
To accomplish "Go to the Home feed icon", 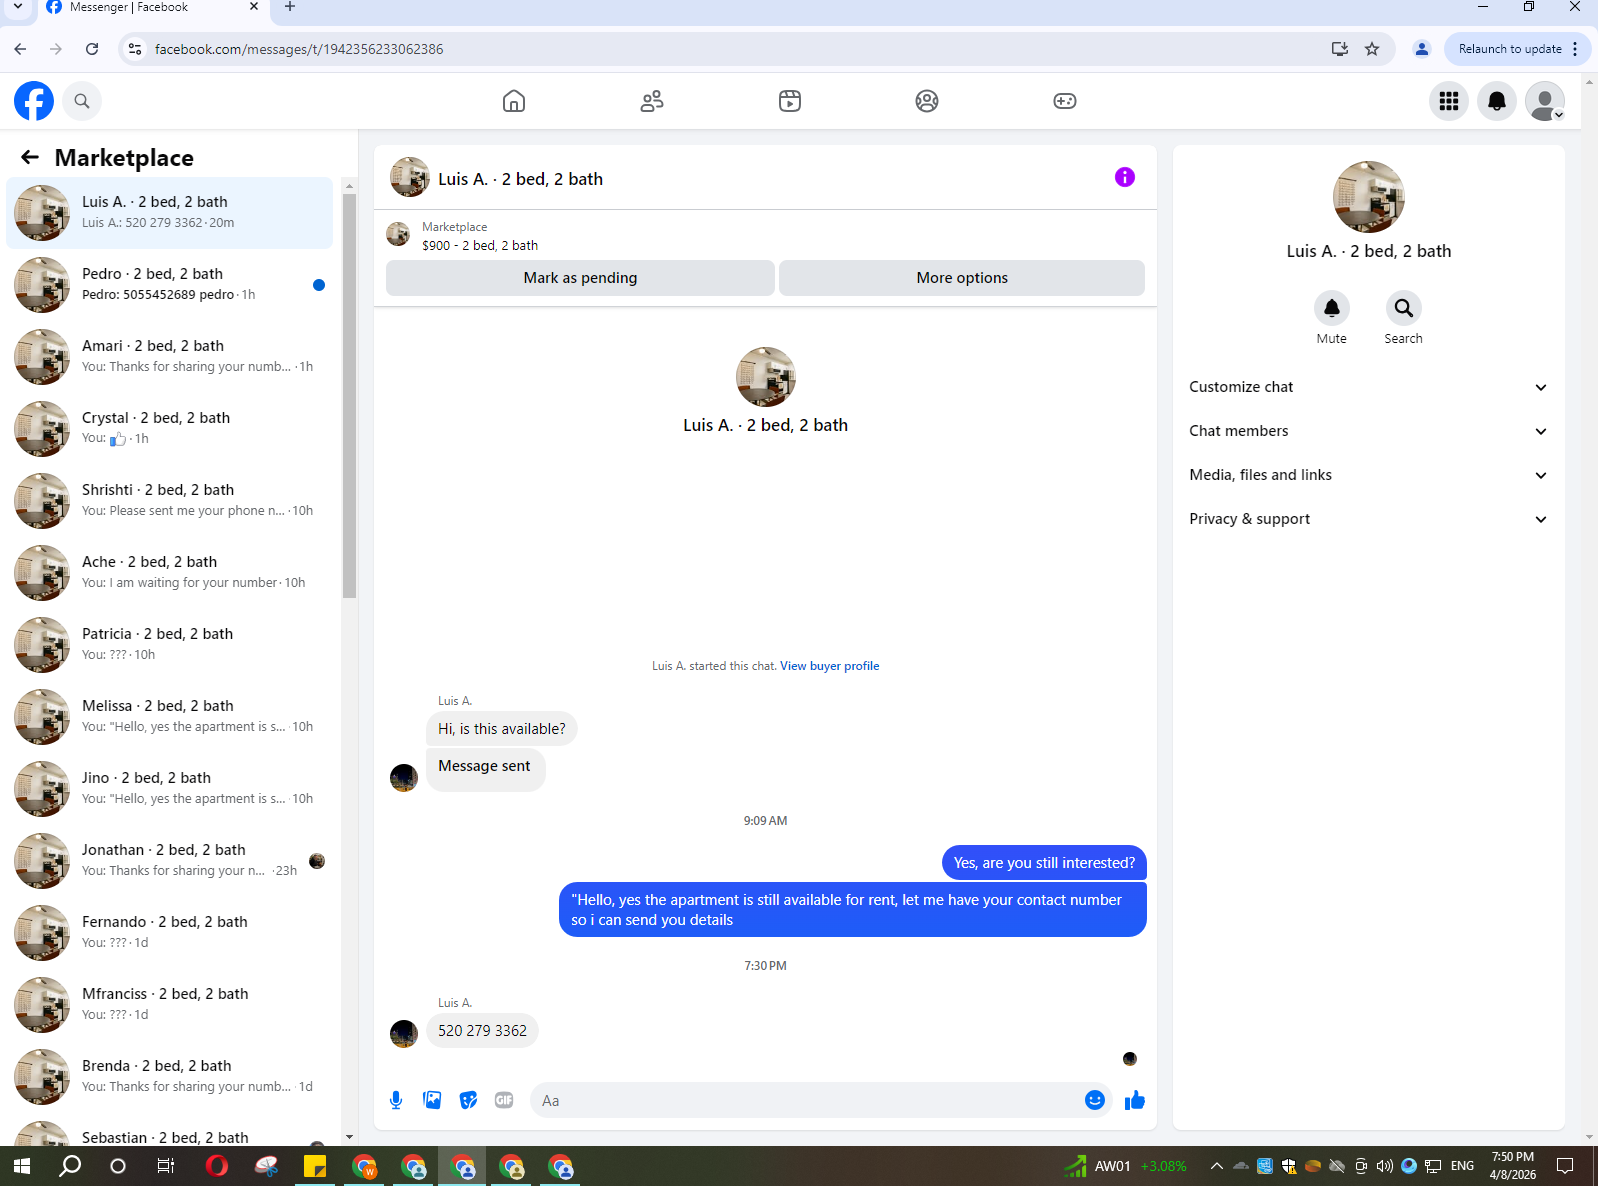I will (514, 101).
